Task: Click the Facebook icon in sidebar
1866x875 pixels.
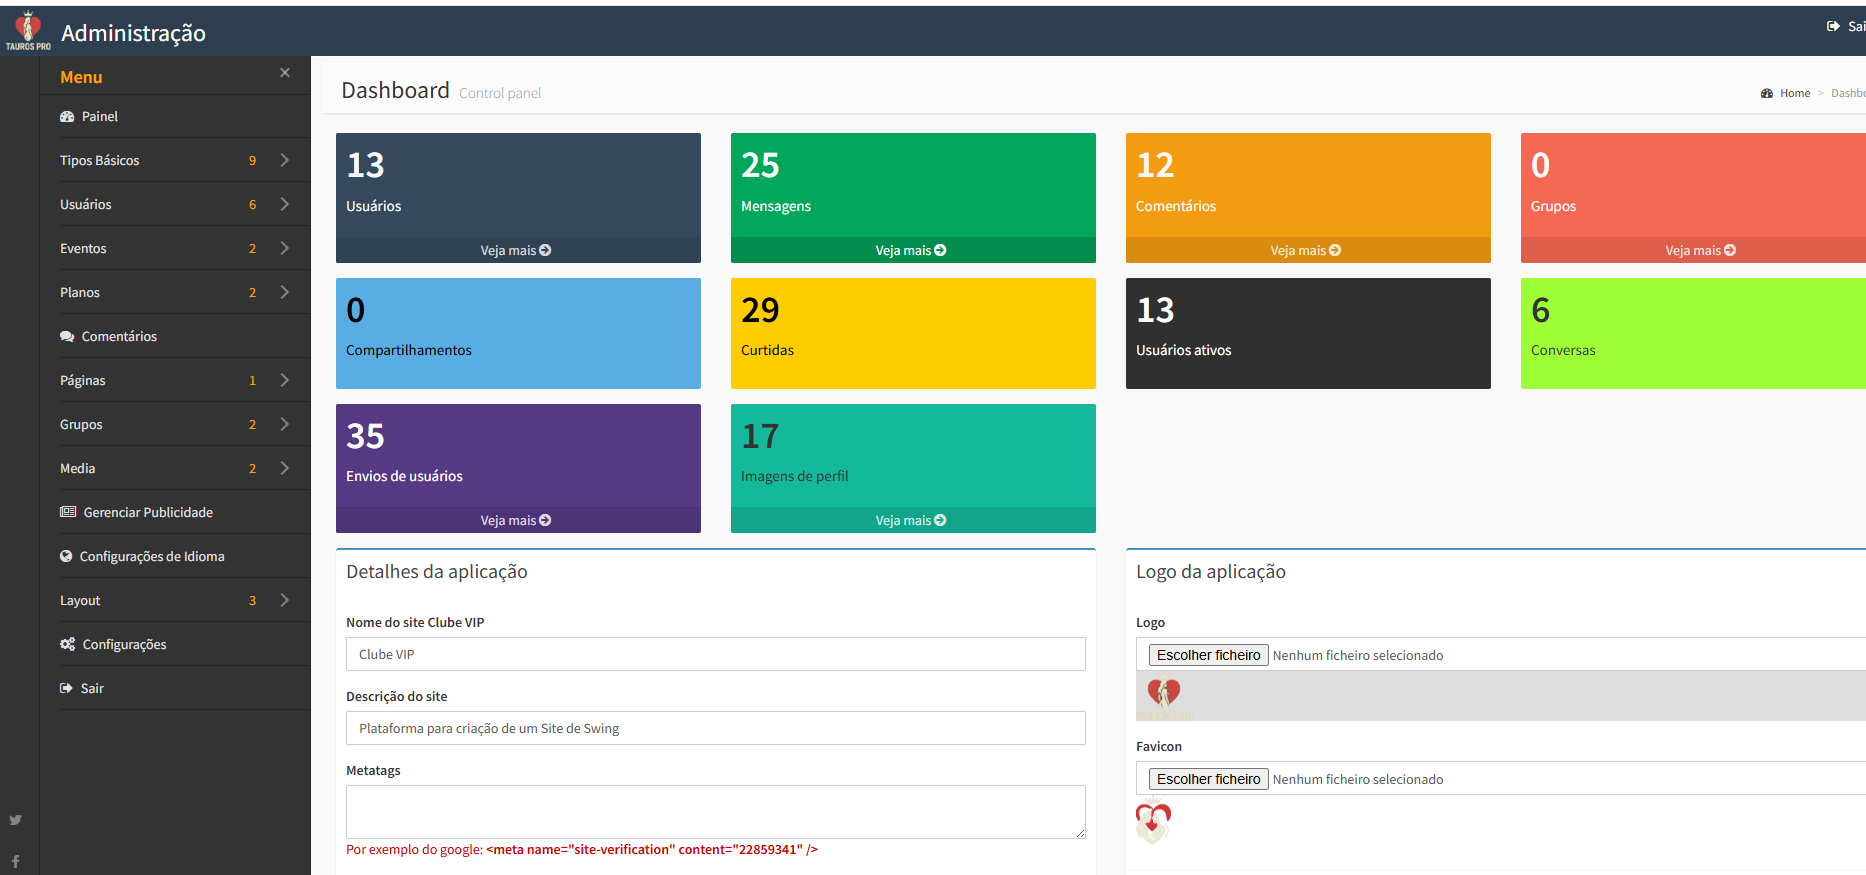Action: coord(16,861)
